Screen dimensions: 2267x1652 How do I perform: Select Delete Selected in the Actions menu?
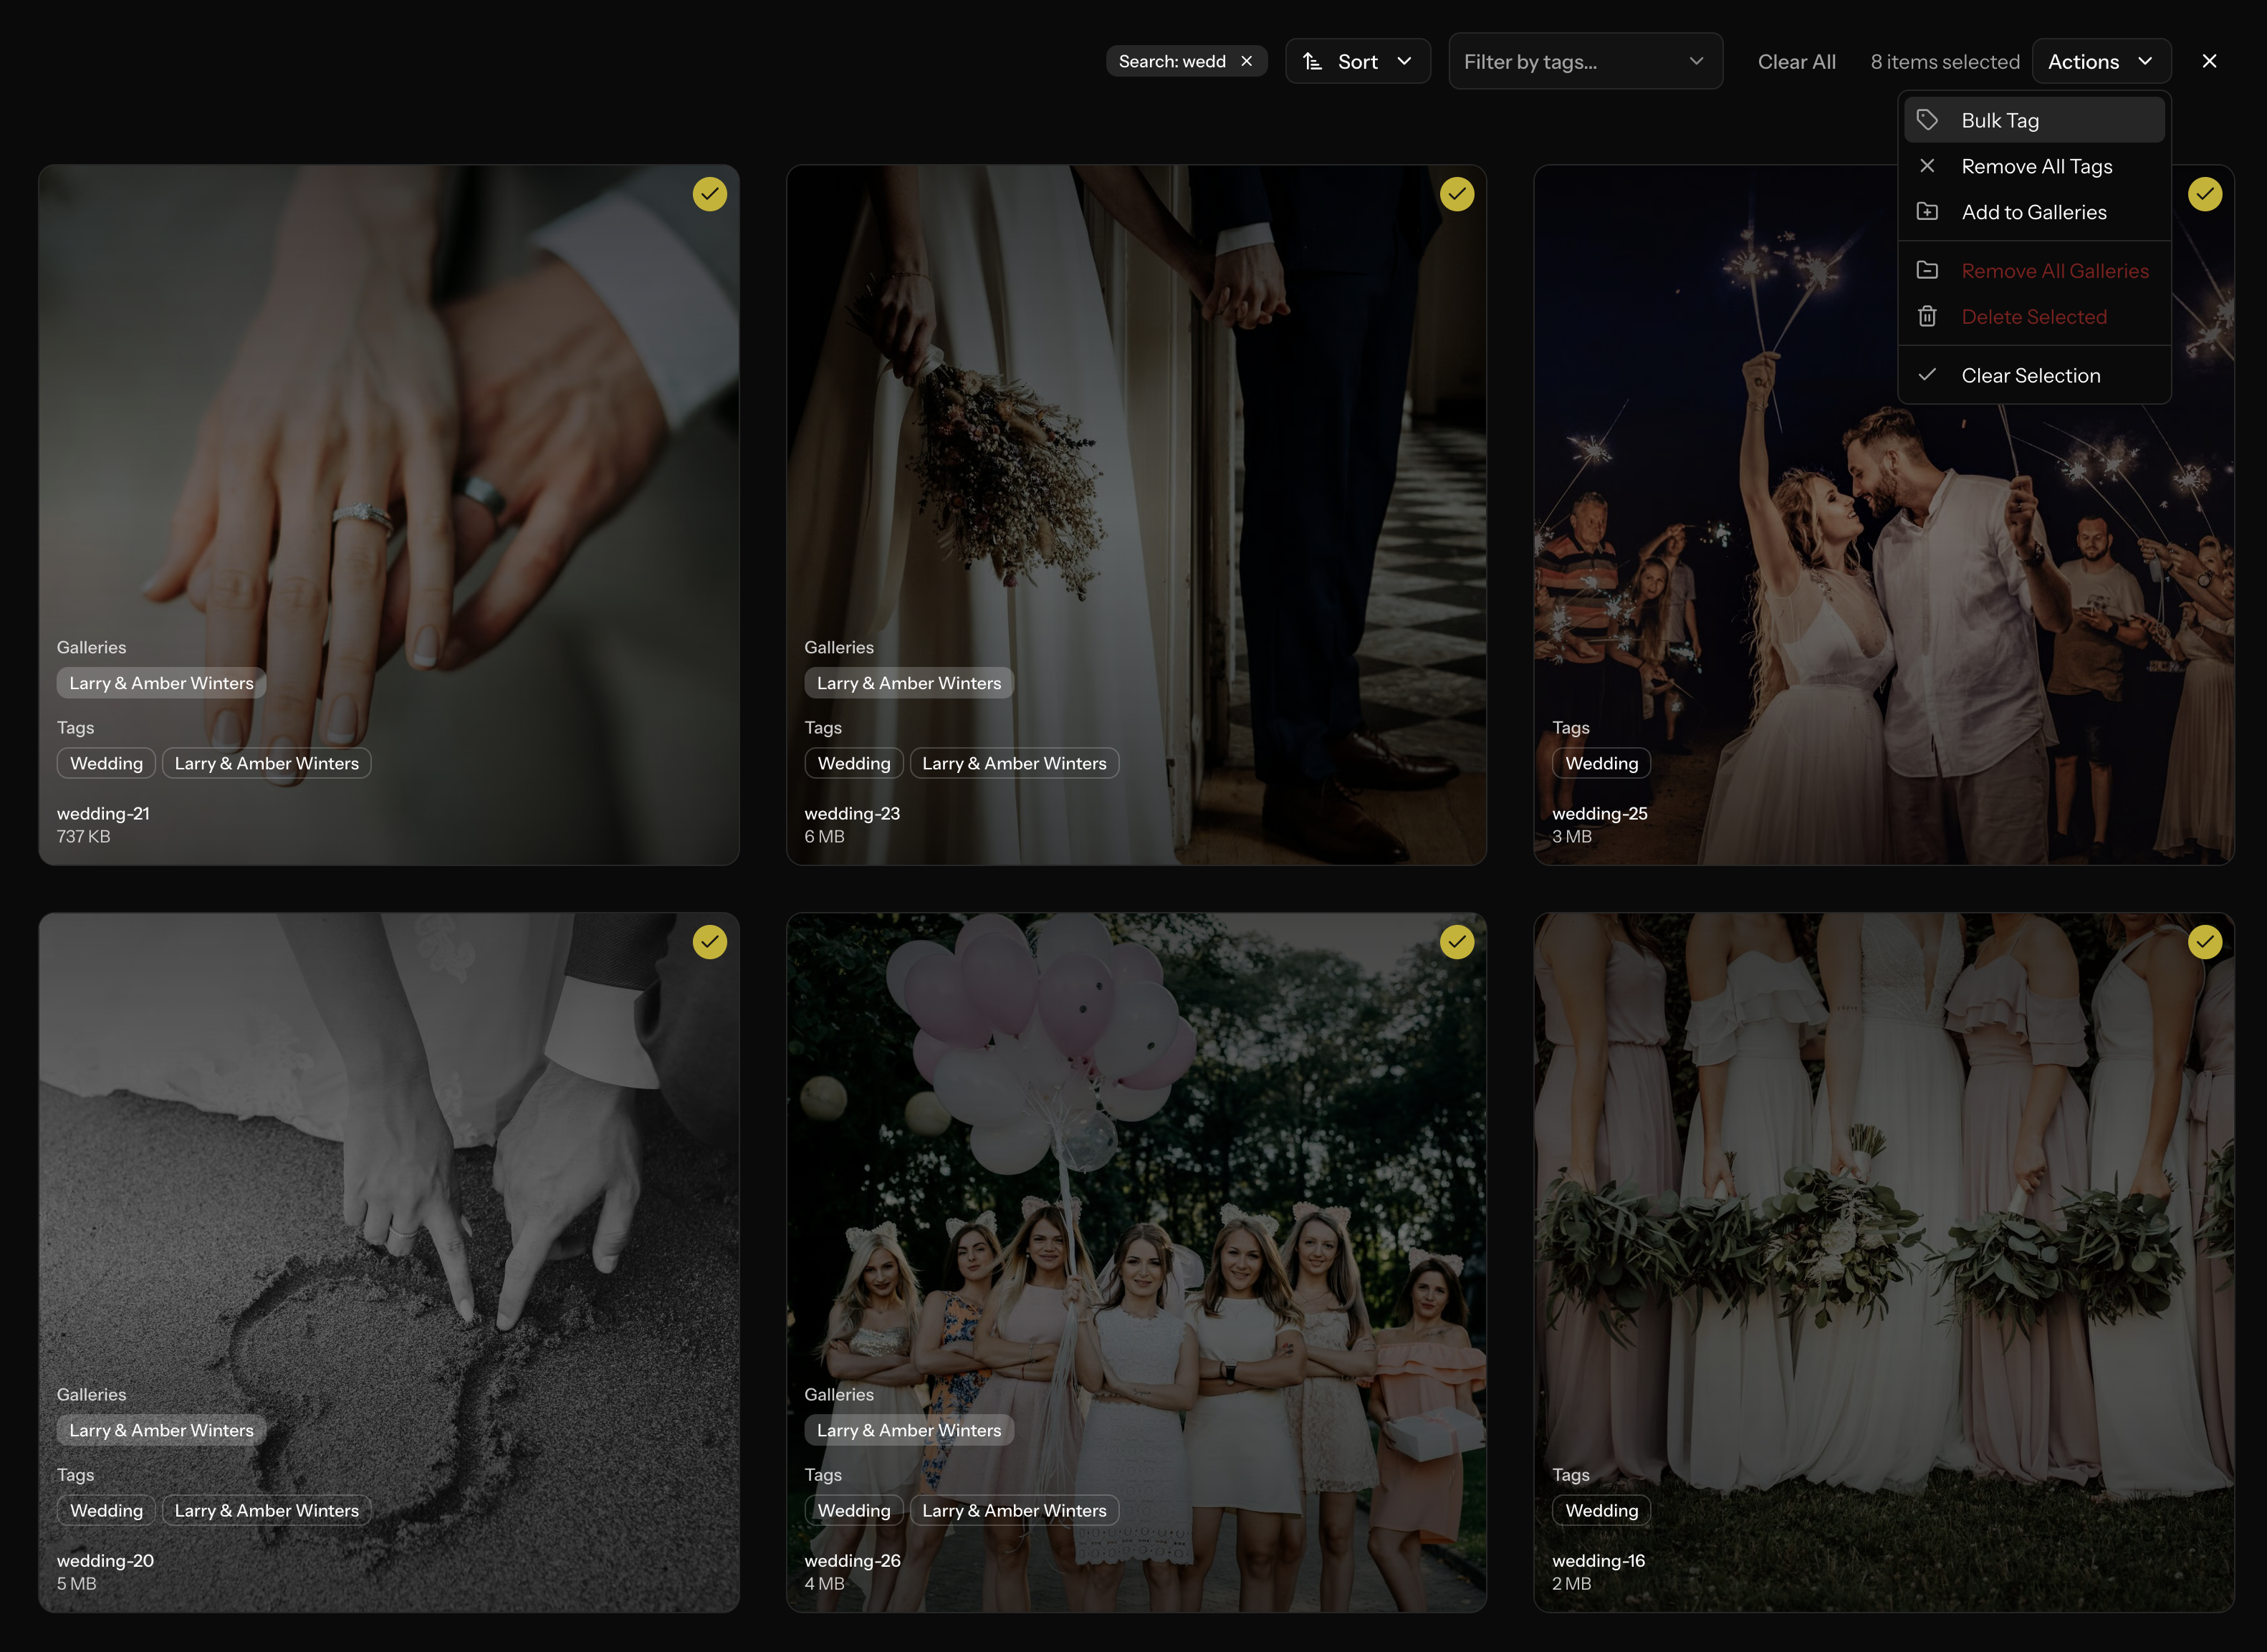(2033, 317)
